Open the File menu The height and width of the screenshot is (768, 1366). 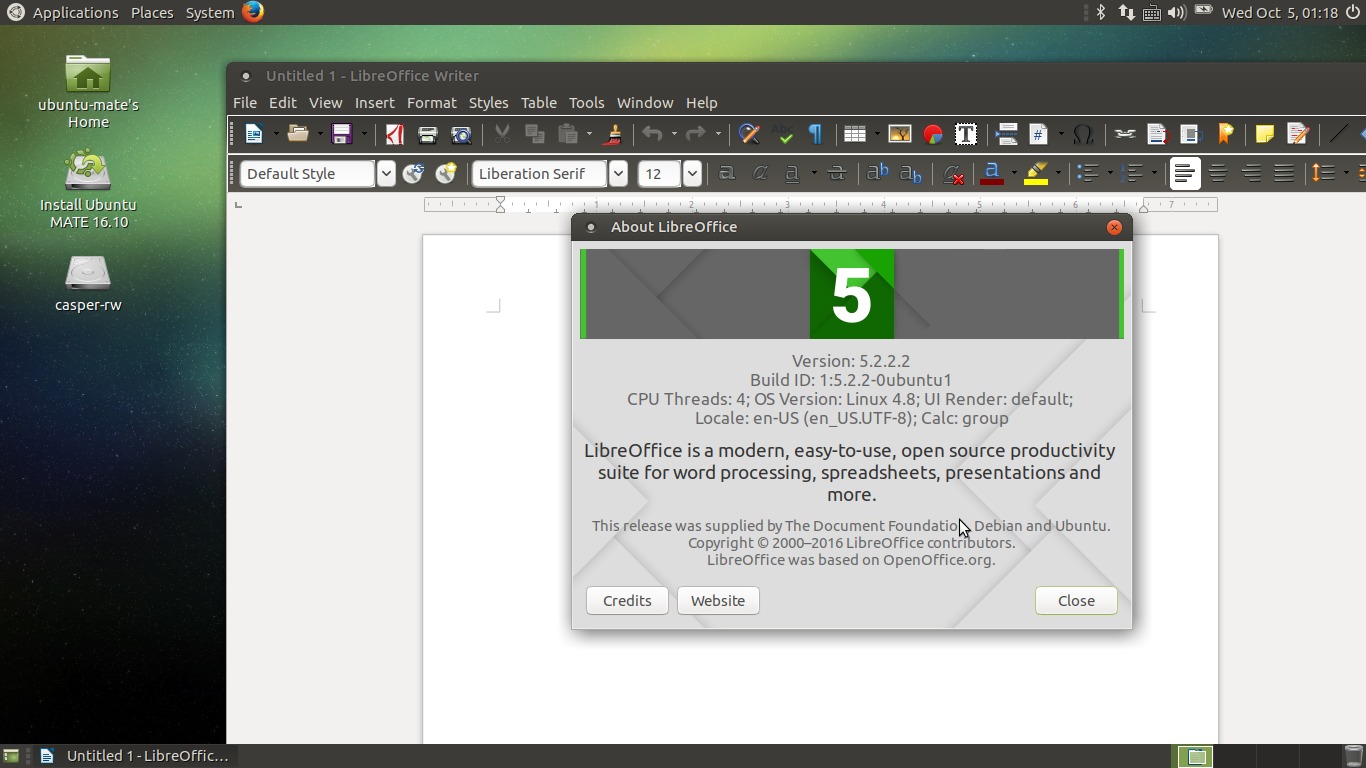(x=245, y=102)
